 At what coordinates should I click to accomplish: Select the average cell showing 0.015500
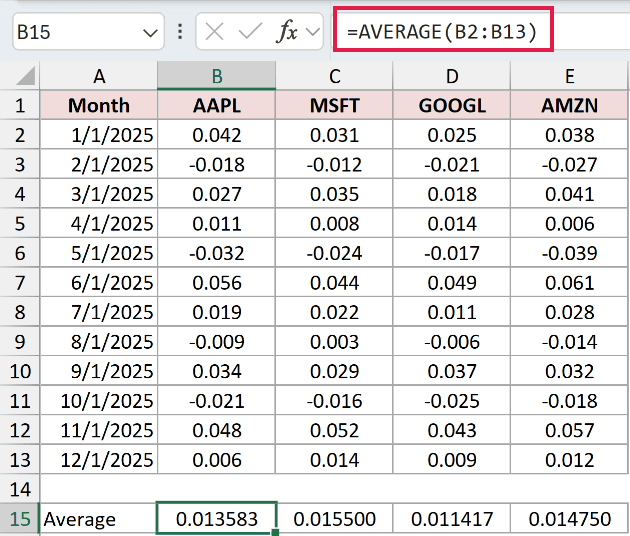pyautogui.click(x=334, y=519)
